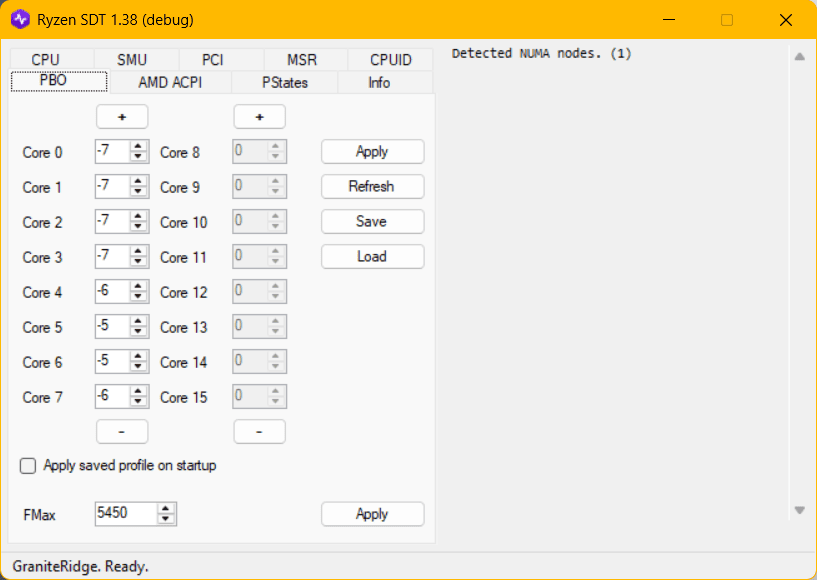Increase Core 5 offset via up arrow
This screenshot has width=817, height=580.
pyautogui.click(x=138, y=321)
